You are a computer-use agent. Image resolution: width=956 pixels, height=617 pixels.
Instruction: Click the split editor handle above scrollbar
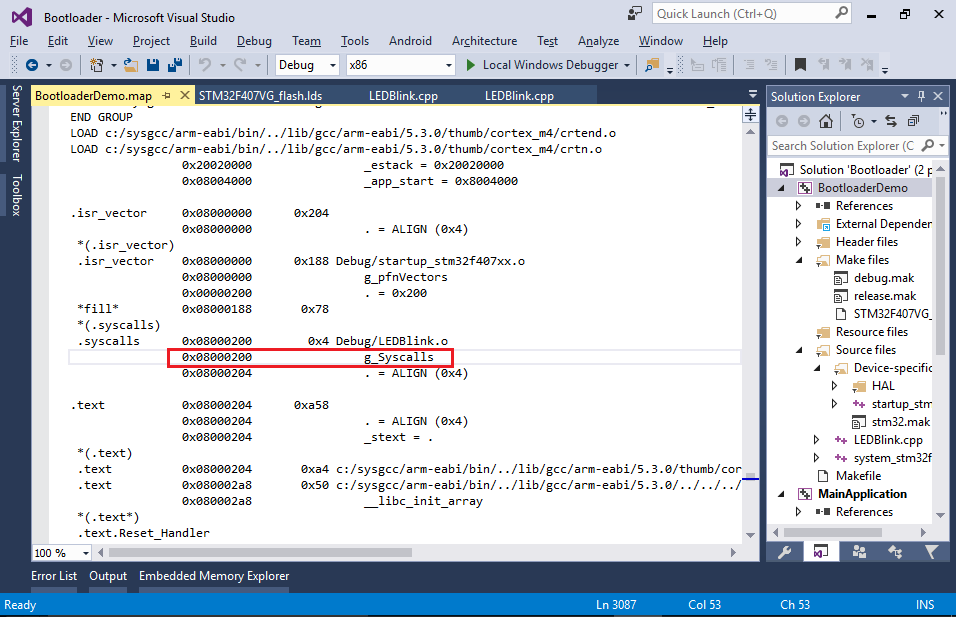click(x=750, y=114)
